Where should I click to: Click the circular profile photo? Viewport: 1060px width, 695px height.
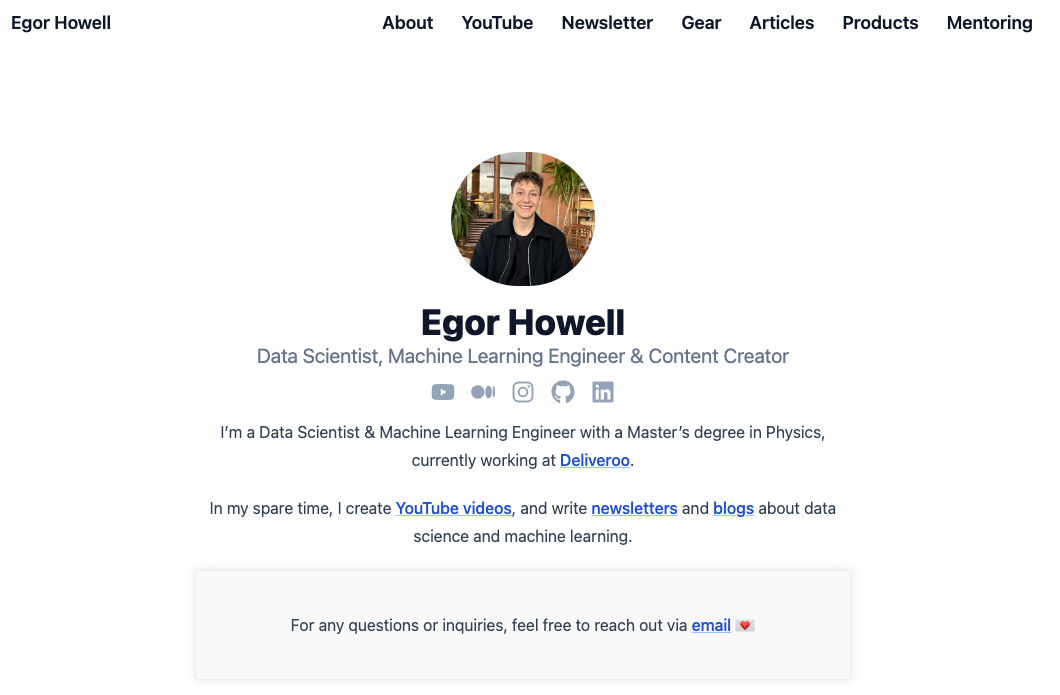522,218
